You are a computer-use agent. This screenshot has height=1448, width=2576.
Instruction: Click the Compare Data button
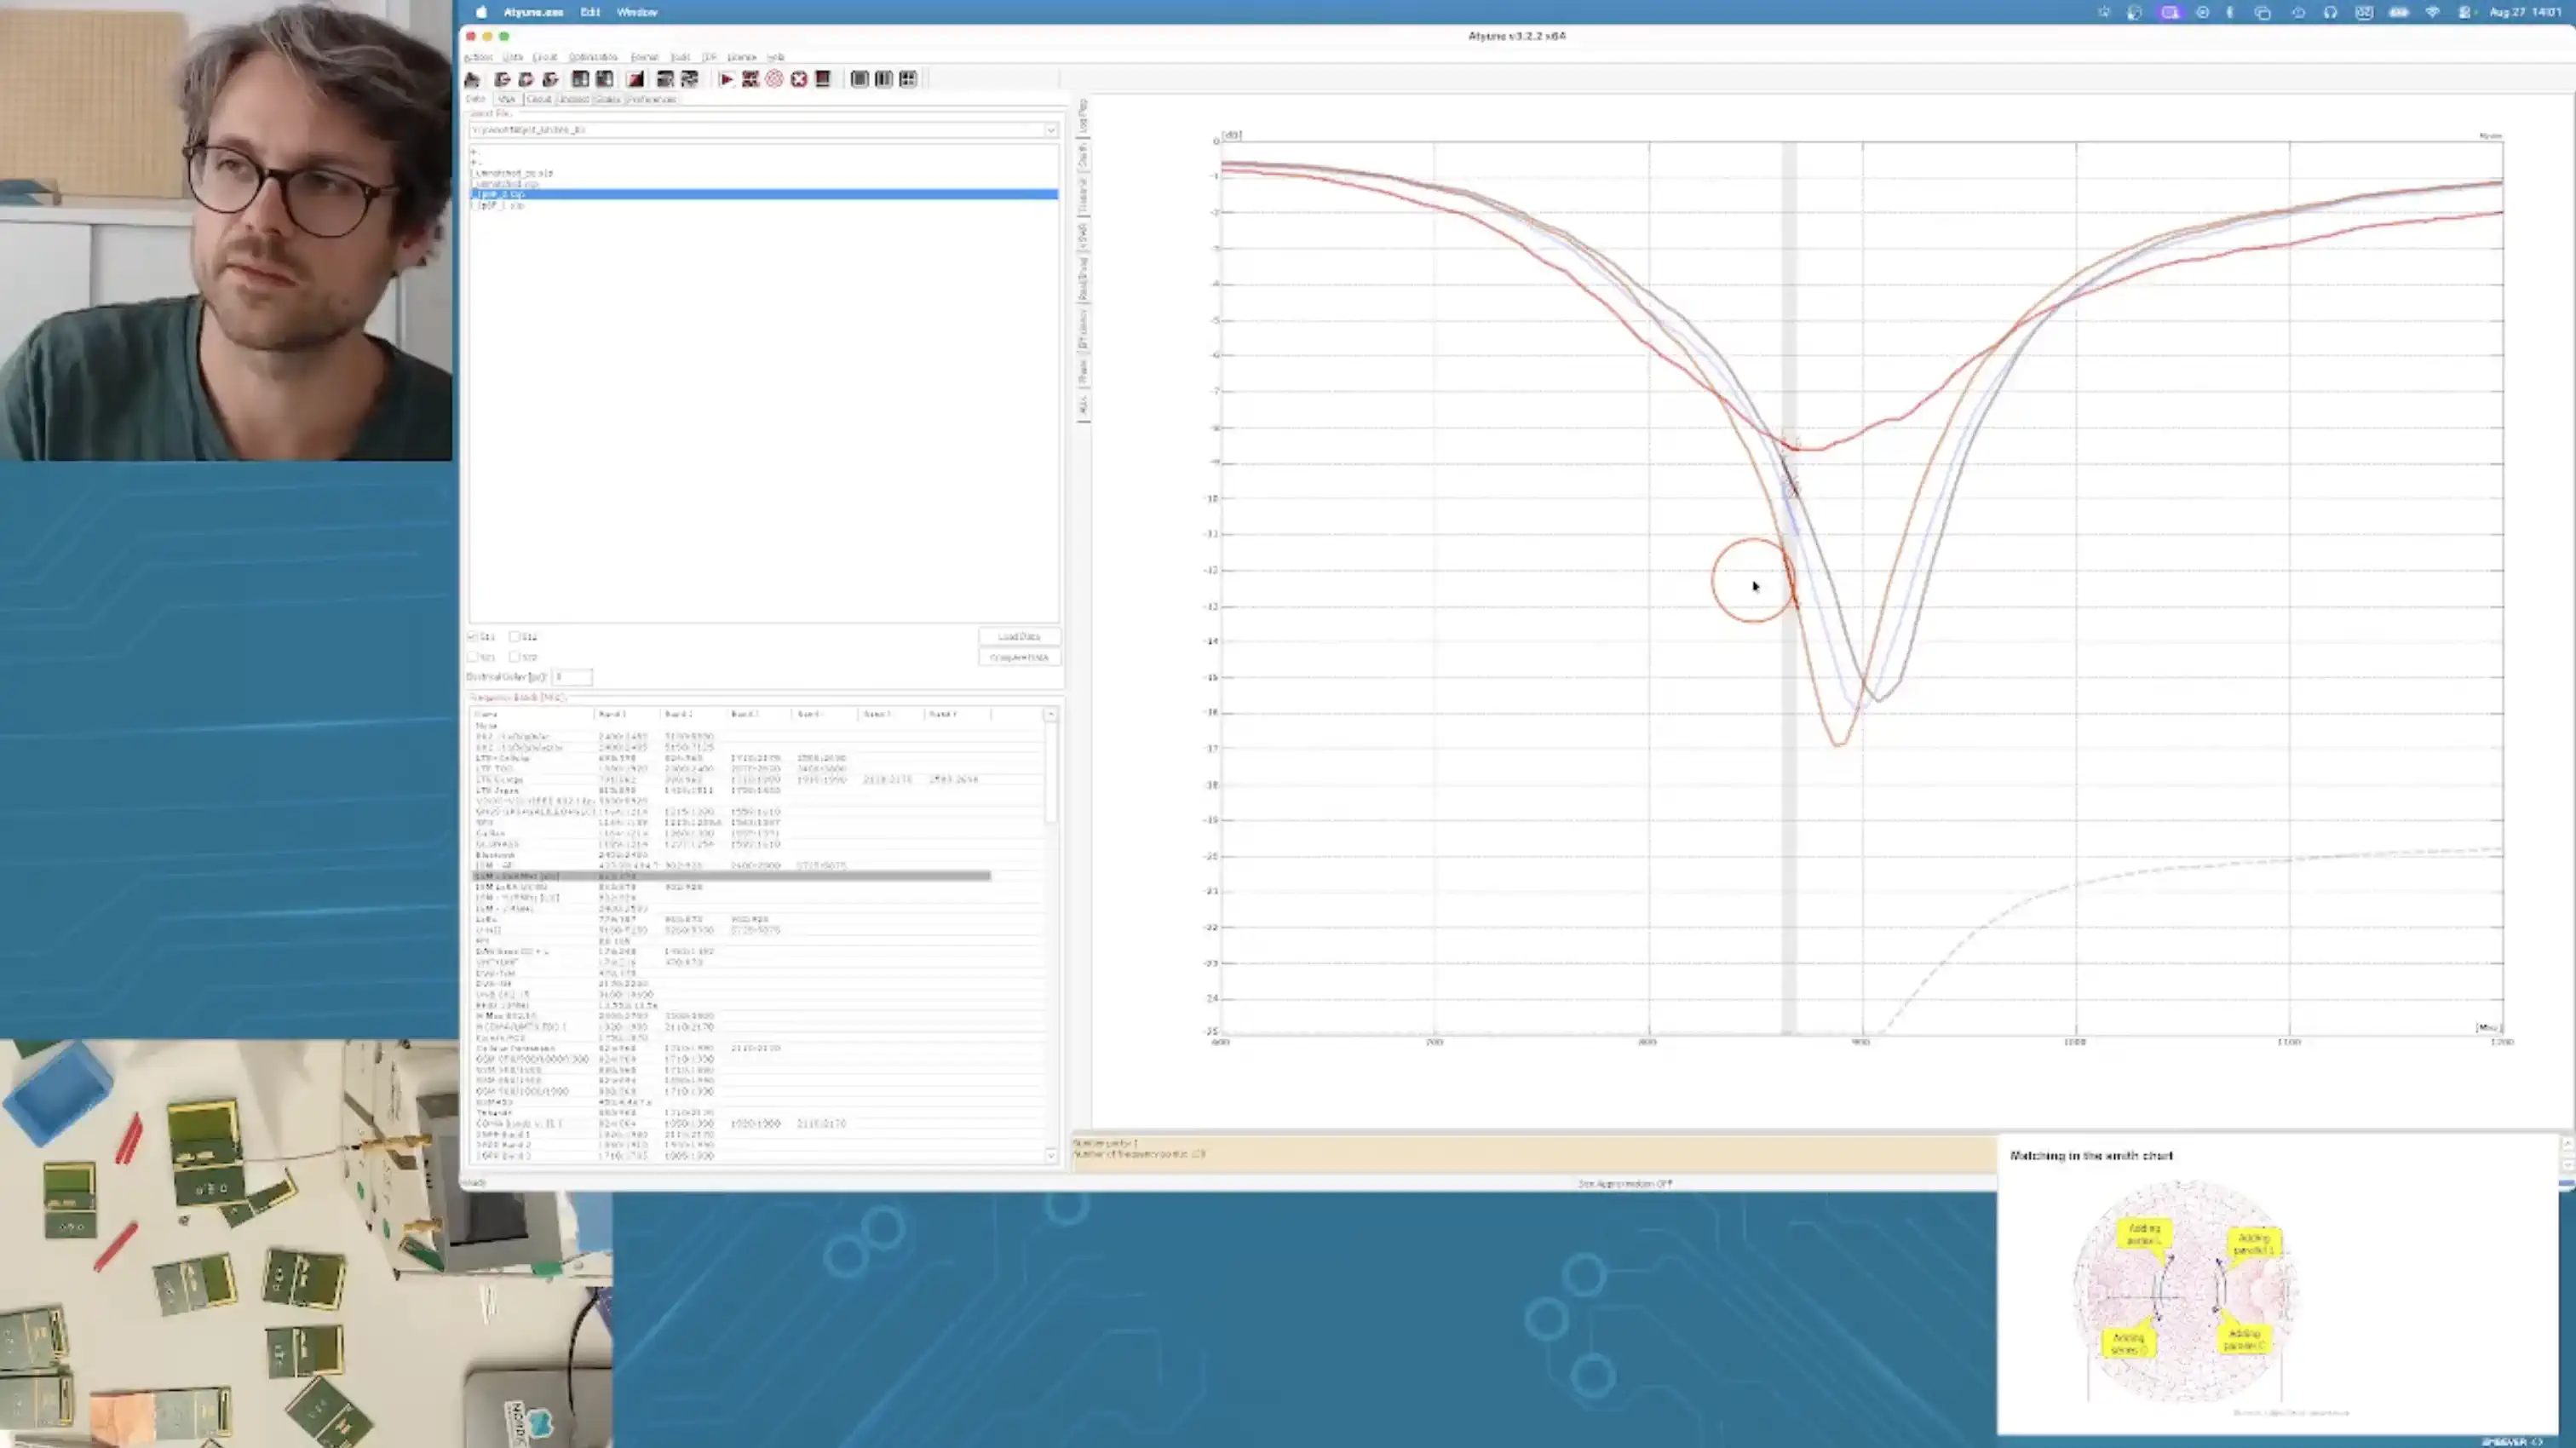click(1019, 657)
